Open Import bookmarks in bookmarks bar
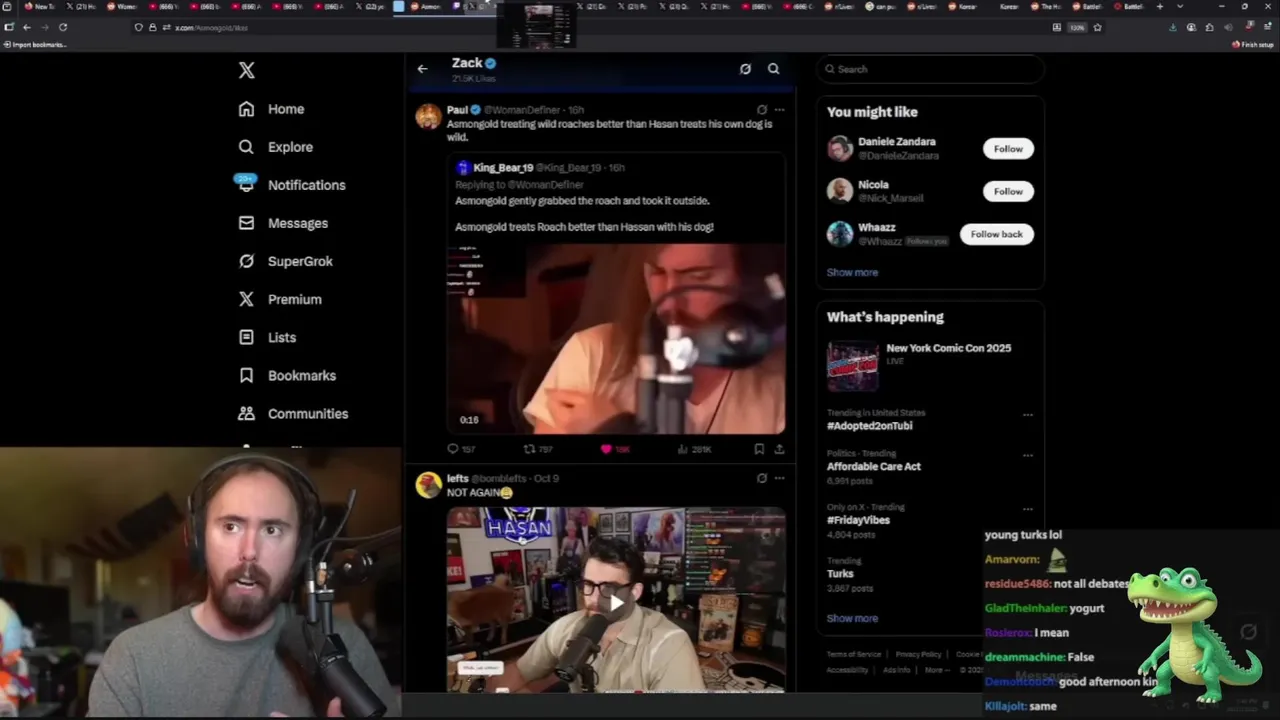 [x=35, y=45]
